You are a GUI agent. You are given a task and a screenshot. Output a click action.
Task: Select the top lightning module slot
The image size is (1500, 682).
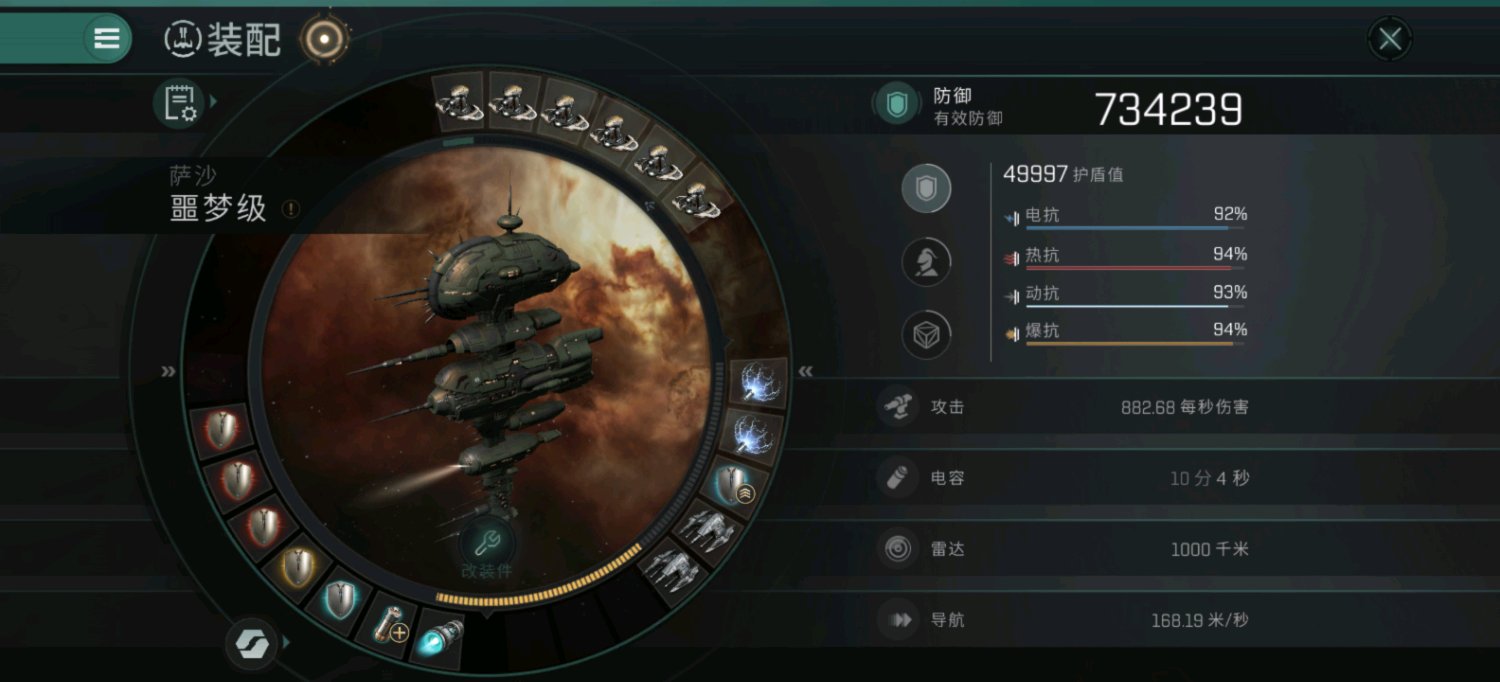point(759,384)
